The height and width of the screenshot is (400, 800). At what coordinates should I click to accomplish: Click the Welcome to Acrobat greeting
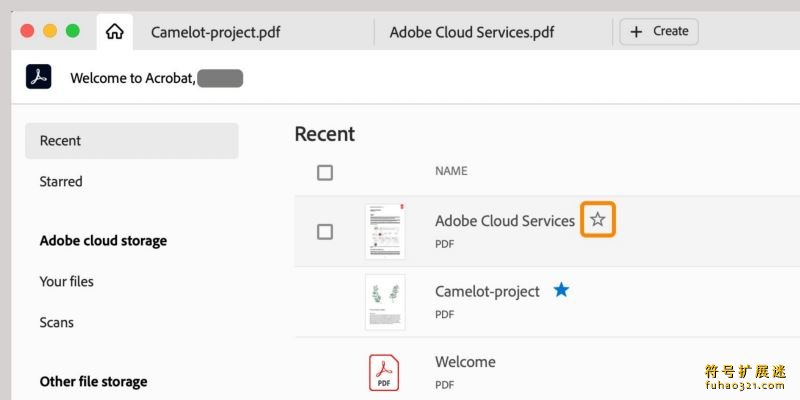point(133,78)
